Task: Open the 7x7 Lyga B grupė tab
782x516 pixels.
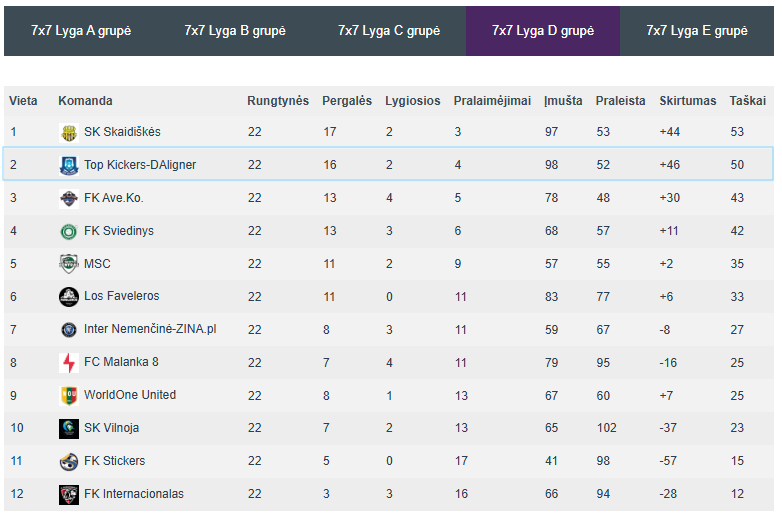Action: click(x=235, y=31)
